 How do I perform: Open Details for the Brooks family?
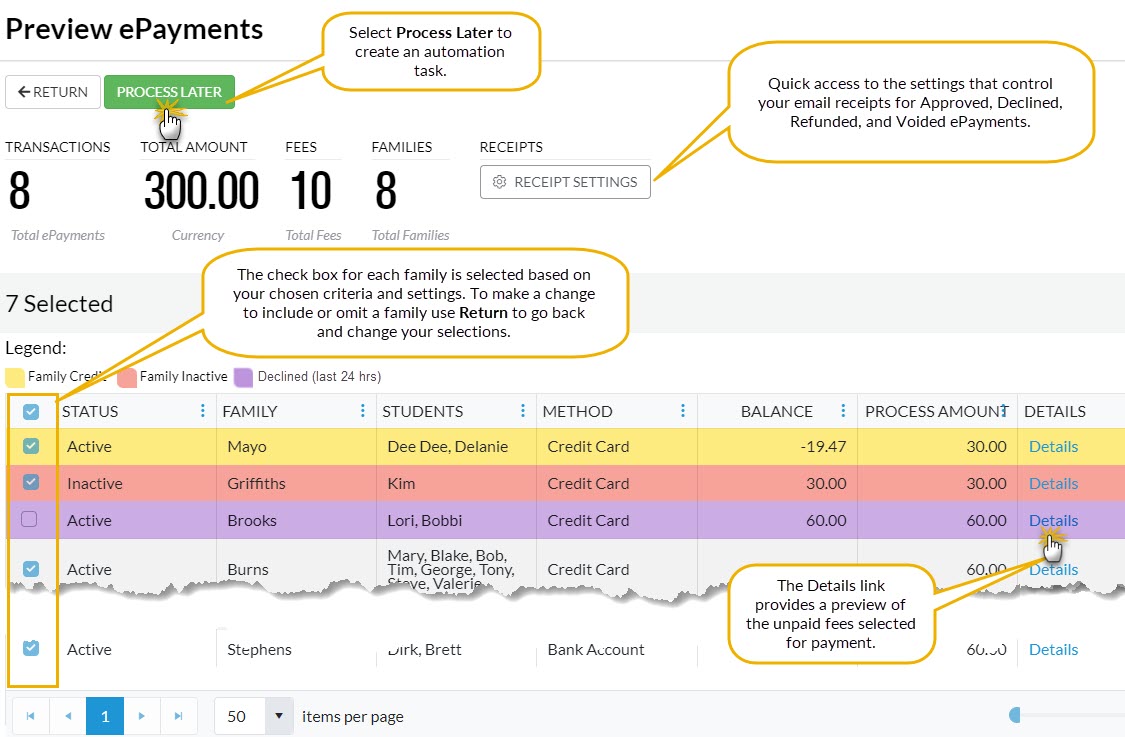click(x=1053, y=520)
